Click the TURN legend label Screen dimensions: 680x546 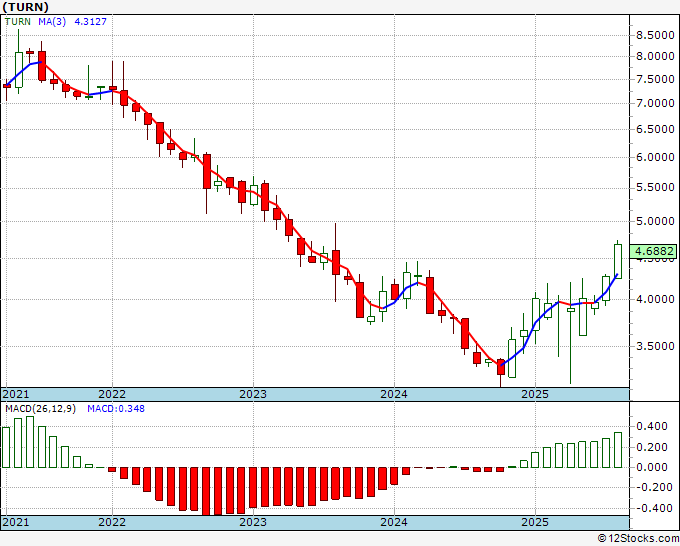tap(18, 22)
